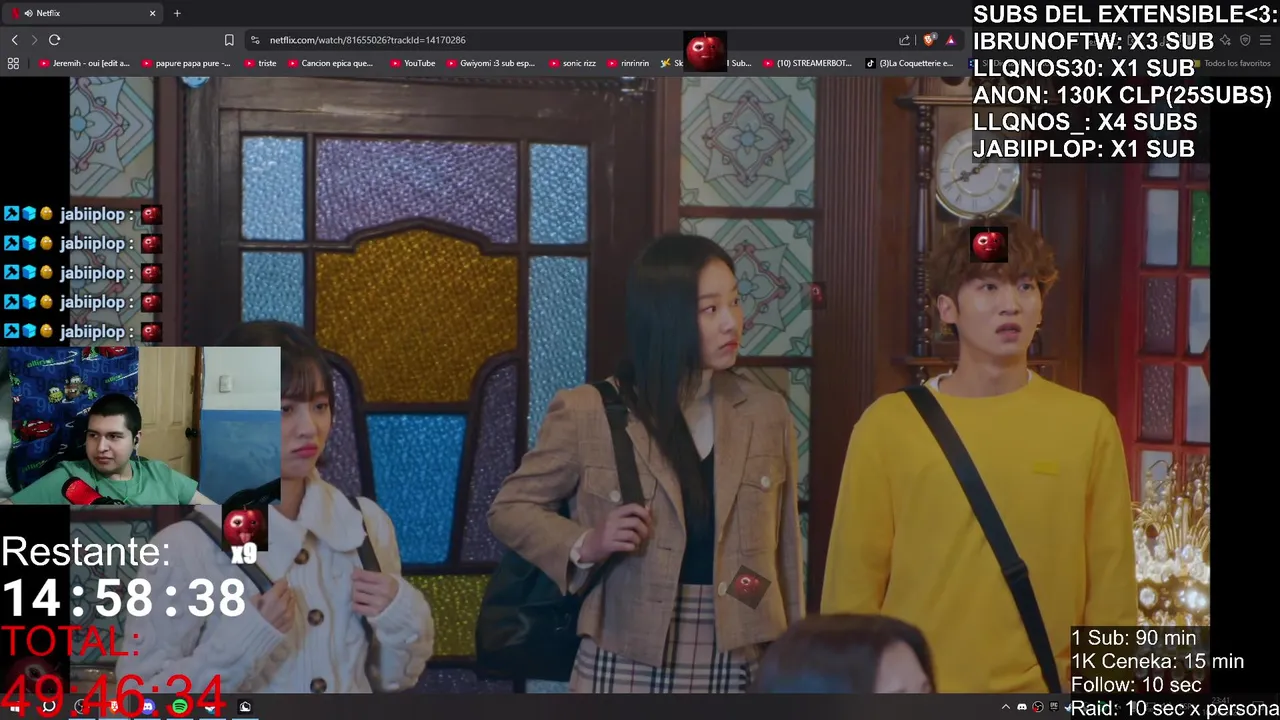
Task: Open the YouTube bookmark
Action: click(412, 63)
